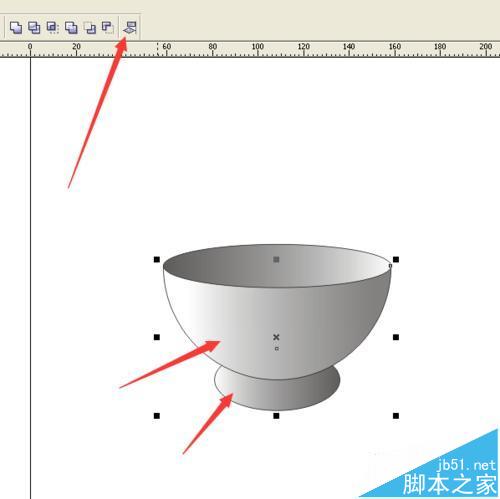Image resolution: width=500 pixels, height=499 pixels.
Task: Click the top-right selection handle
Action: click(396, 259)
